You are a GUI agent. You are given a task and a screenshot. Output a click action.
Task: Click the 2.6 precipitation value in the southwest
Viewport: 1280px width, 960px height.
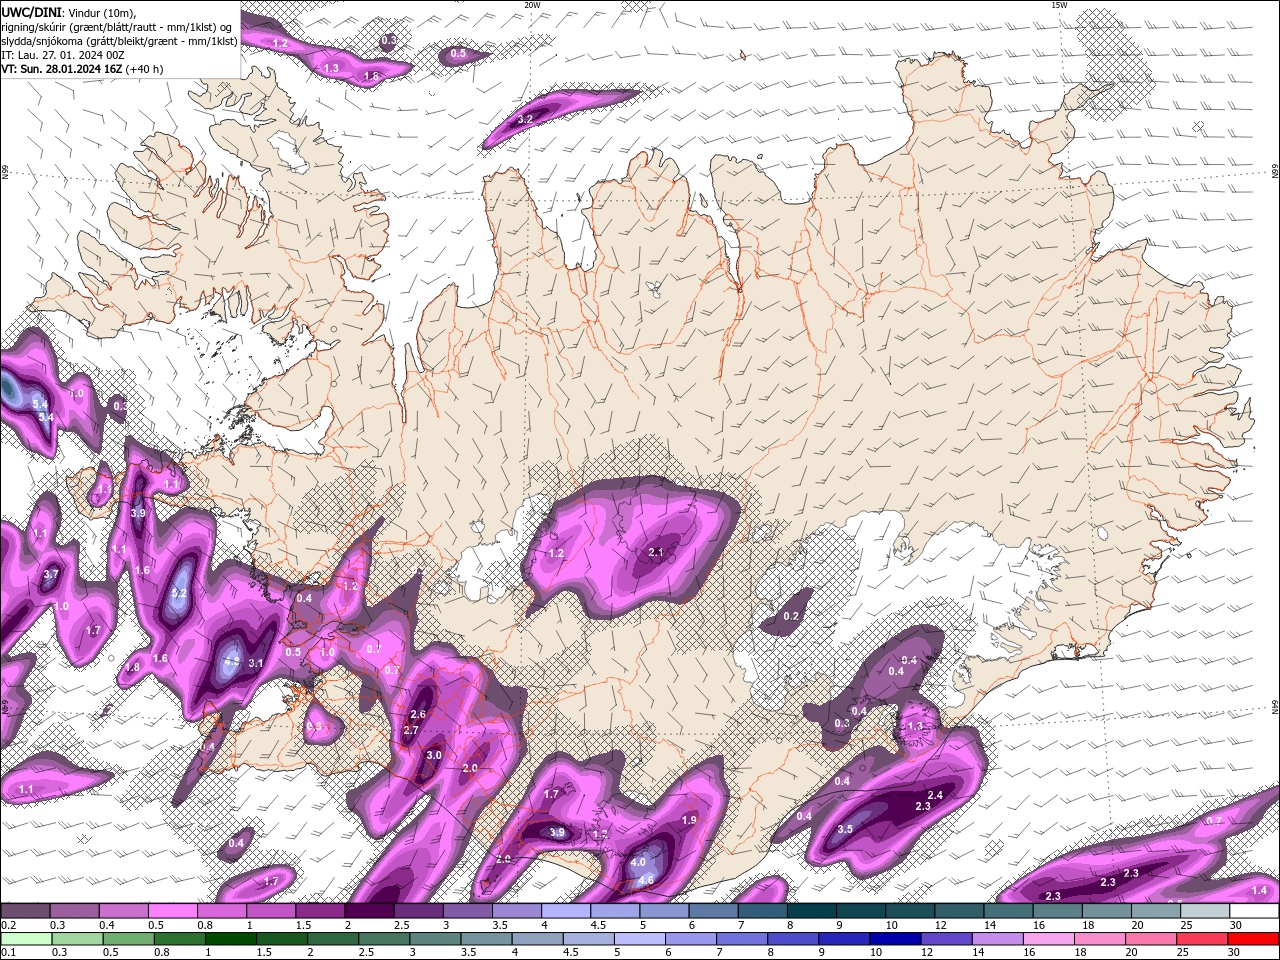(x=418, y=714)
